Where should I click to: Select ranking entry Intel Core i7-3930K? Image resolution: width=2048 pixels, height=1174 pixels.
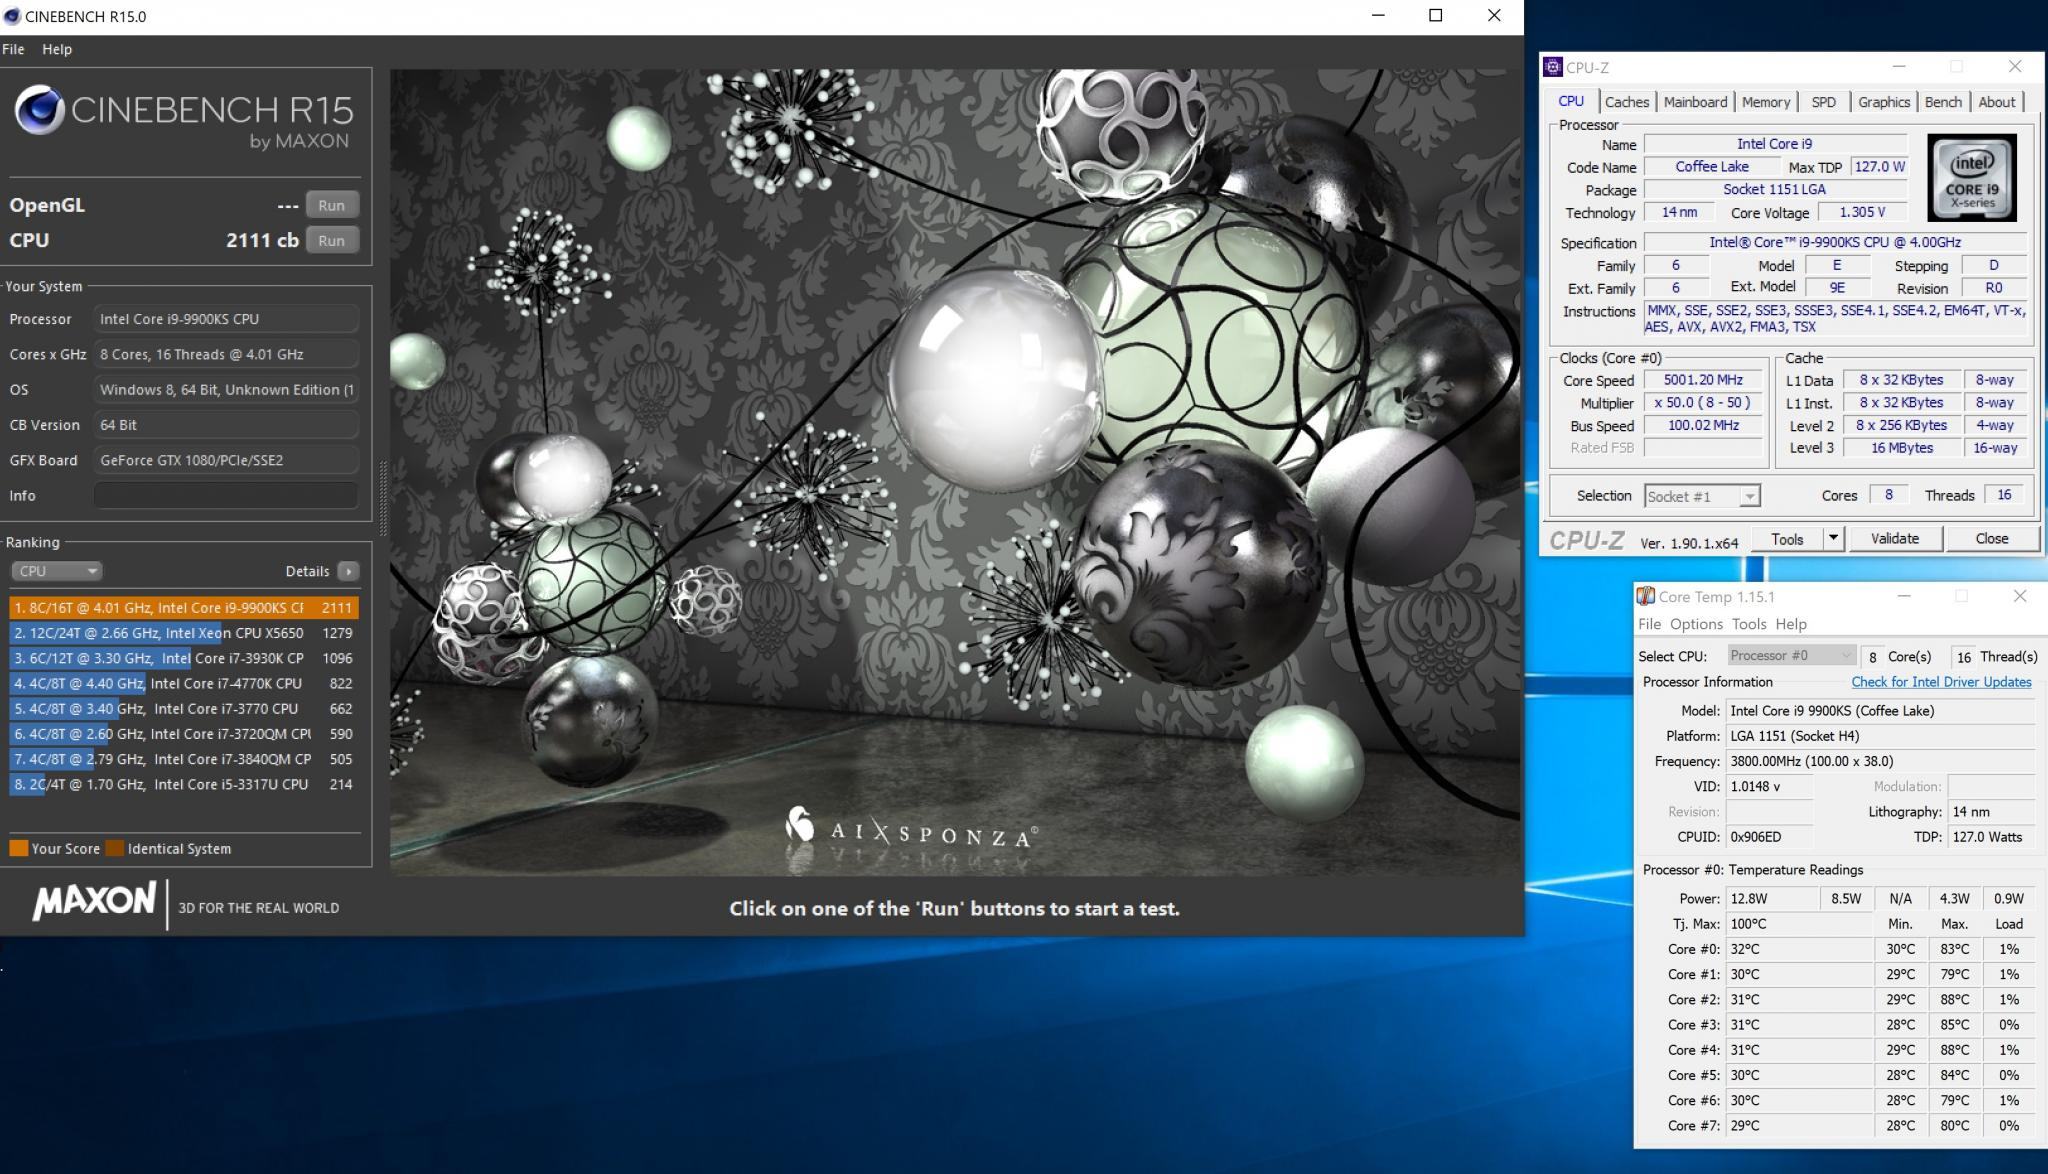[184, 658]
